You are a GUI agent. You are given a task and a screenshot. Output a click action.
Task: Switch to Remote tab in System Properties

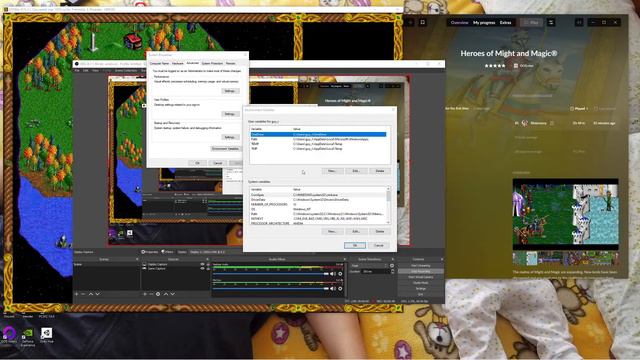231,63
